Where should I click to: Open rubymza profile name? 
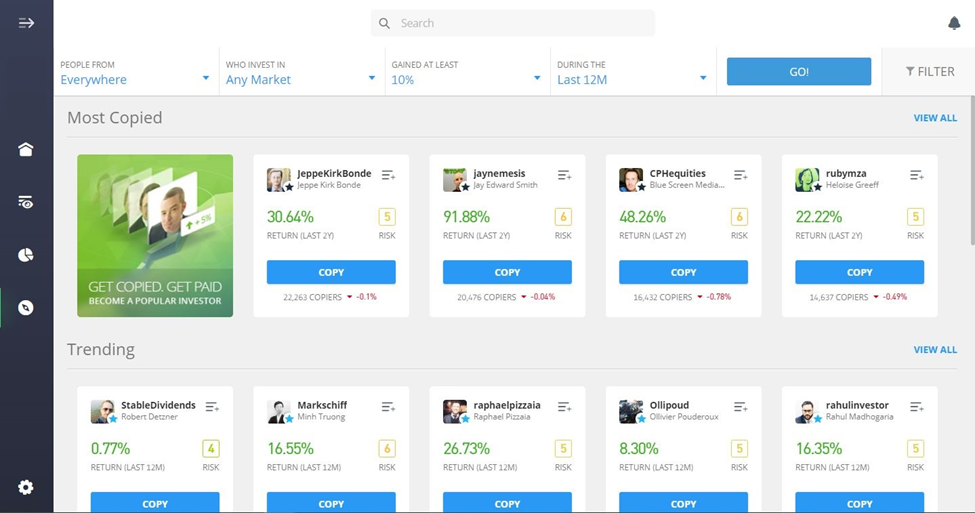(x=846, y=173)
